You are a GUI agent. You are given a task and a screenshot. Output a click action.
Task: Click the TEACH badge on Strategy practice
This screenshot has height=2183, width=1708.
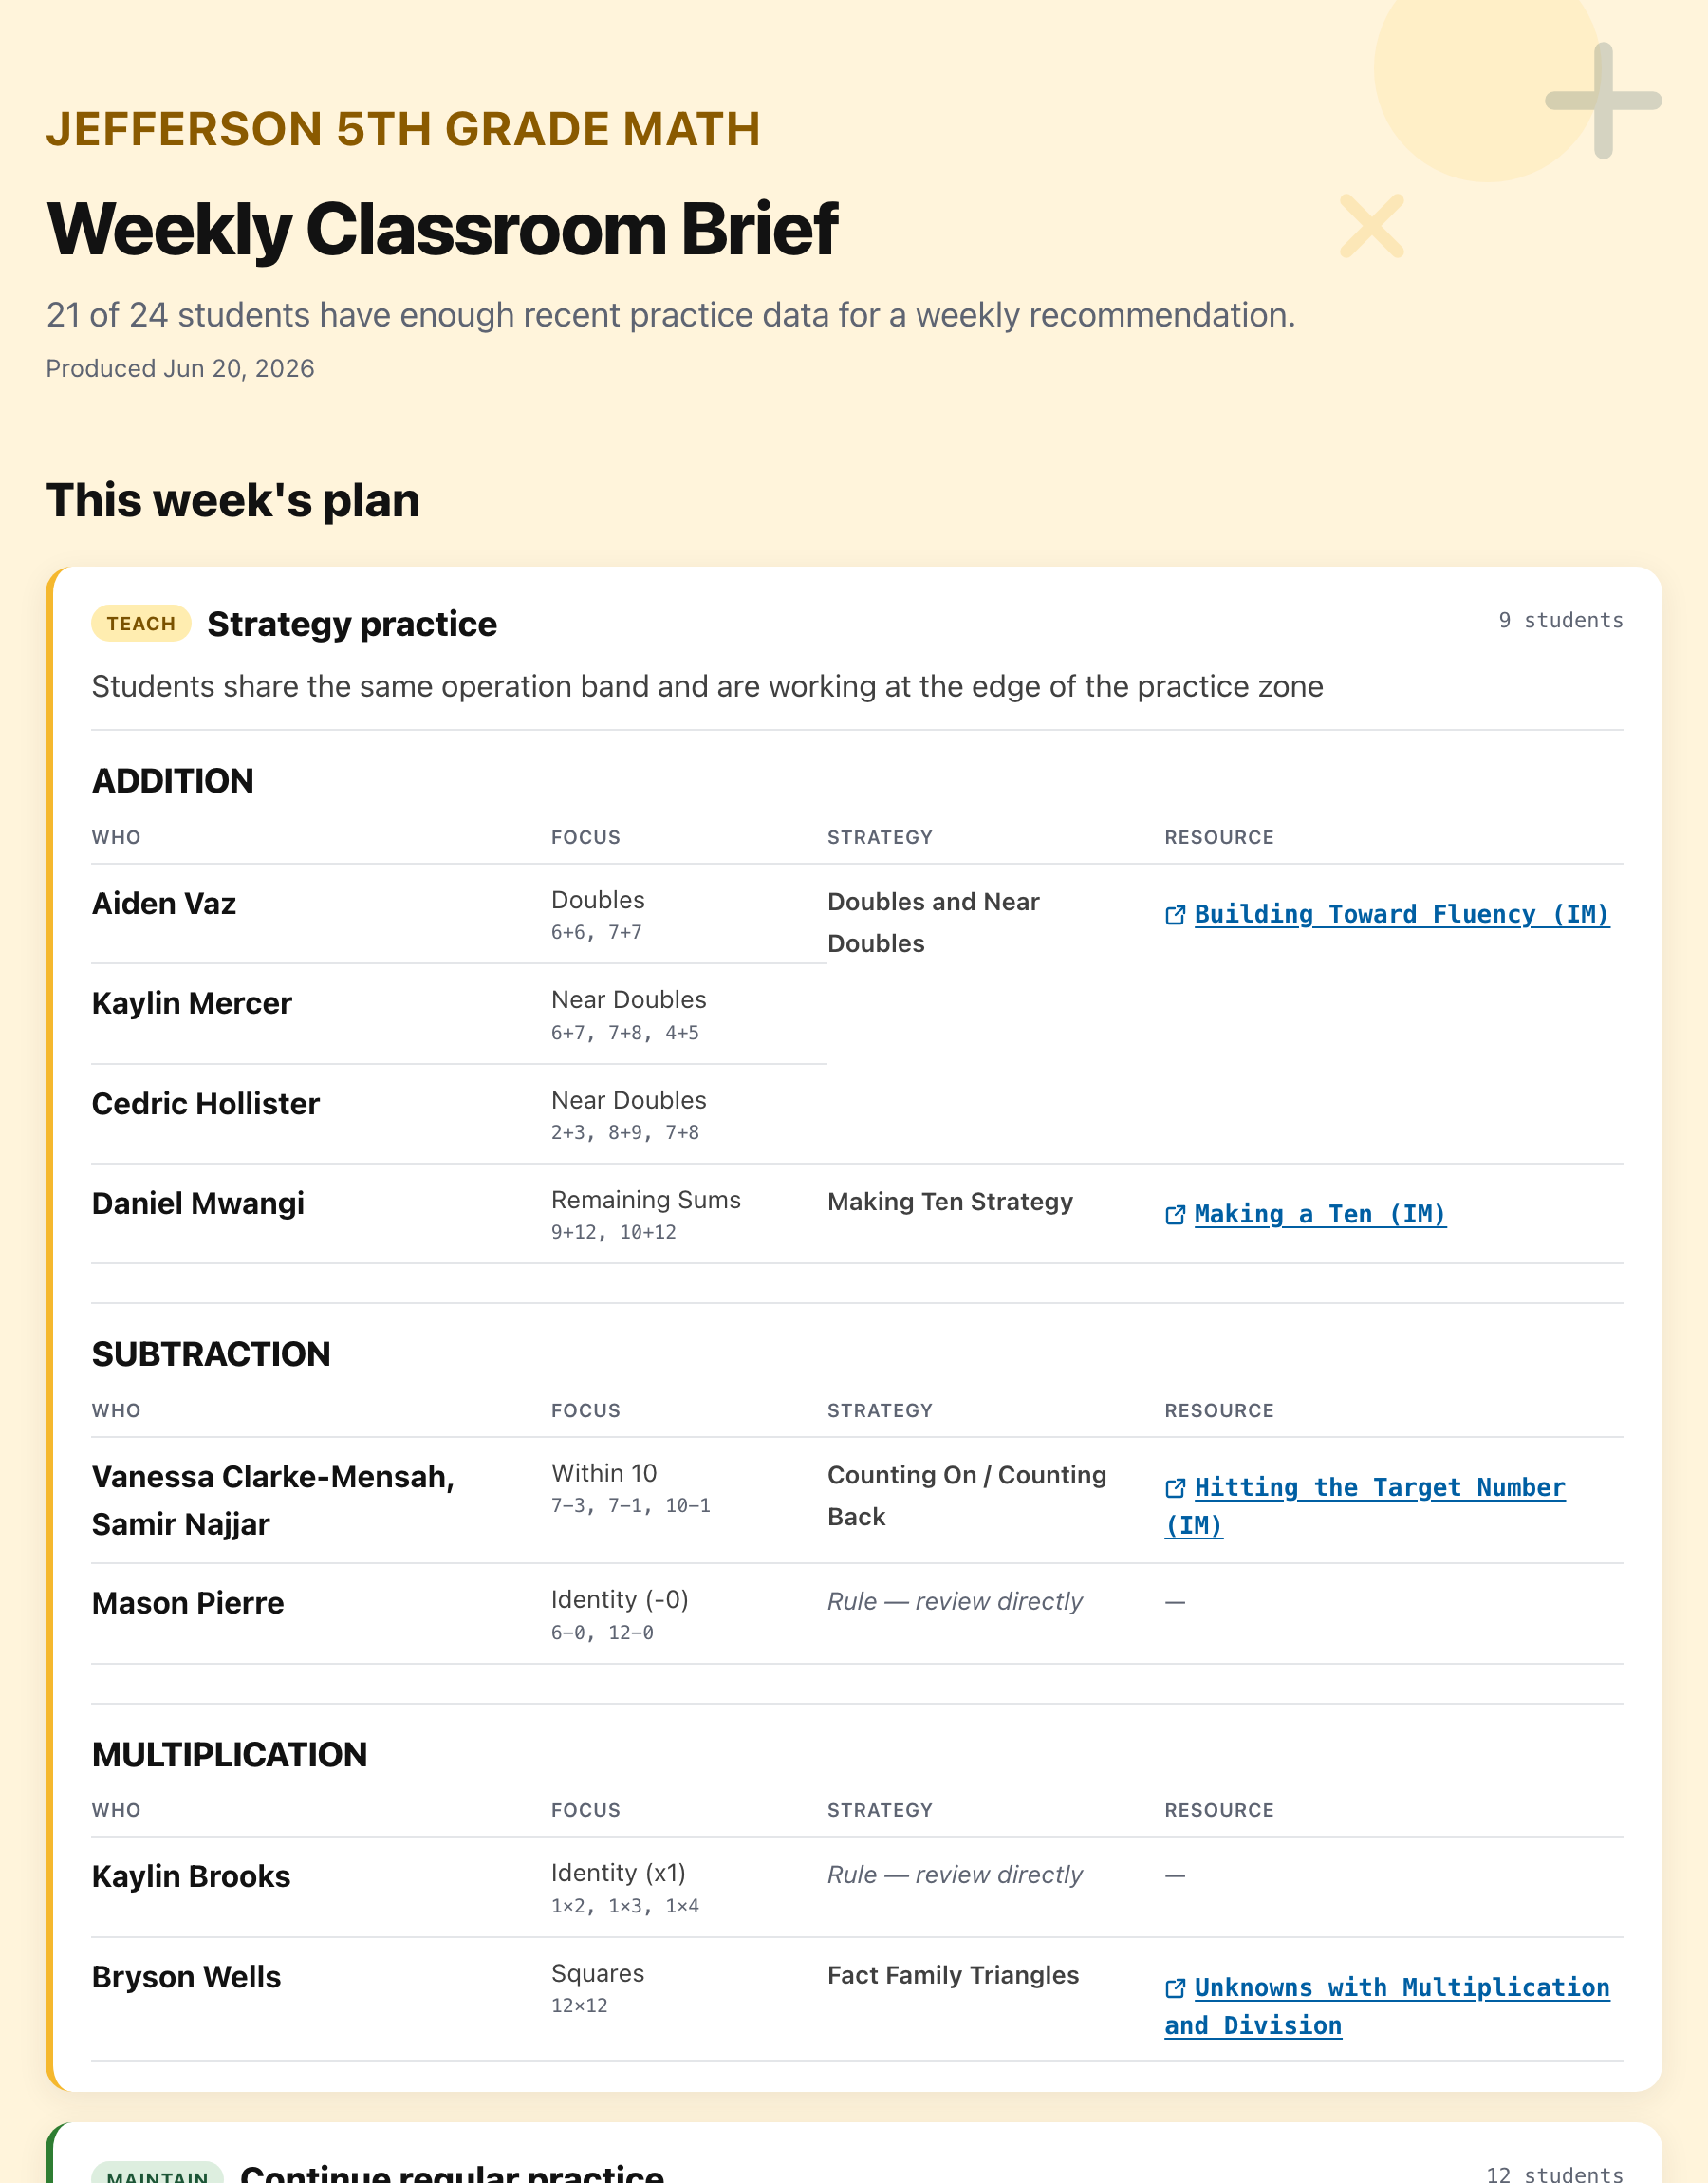coord(141,624)
